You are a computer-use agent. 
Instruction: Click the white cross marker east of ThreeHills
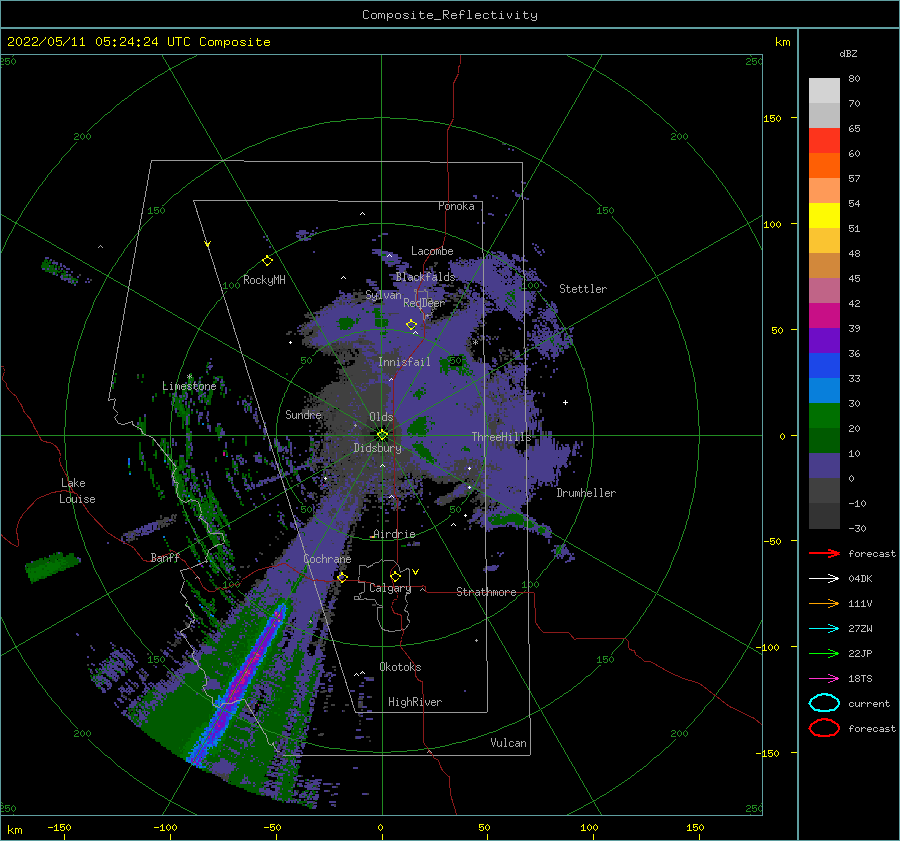click(x=565, y=402)
